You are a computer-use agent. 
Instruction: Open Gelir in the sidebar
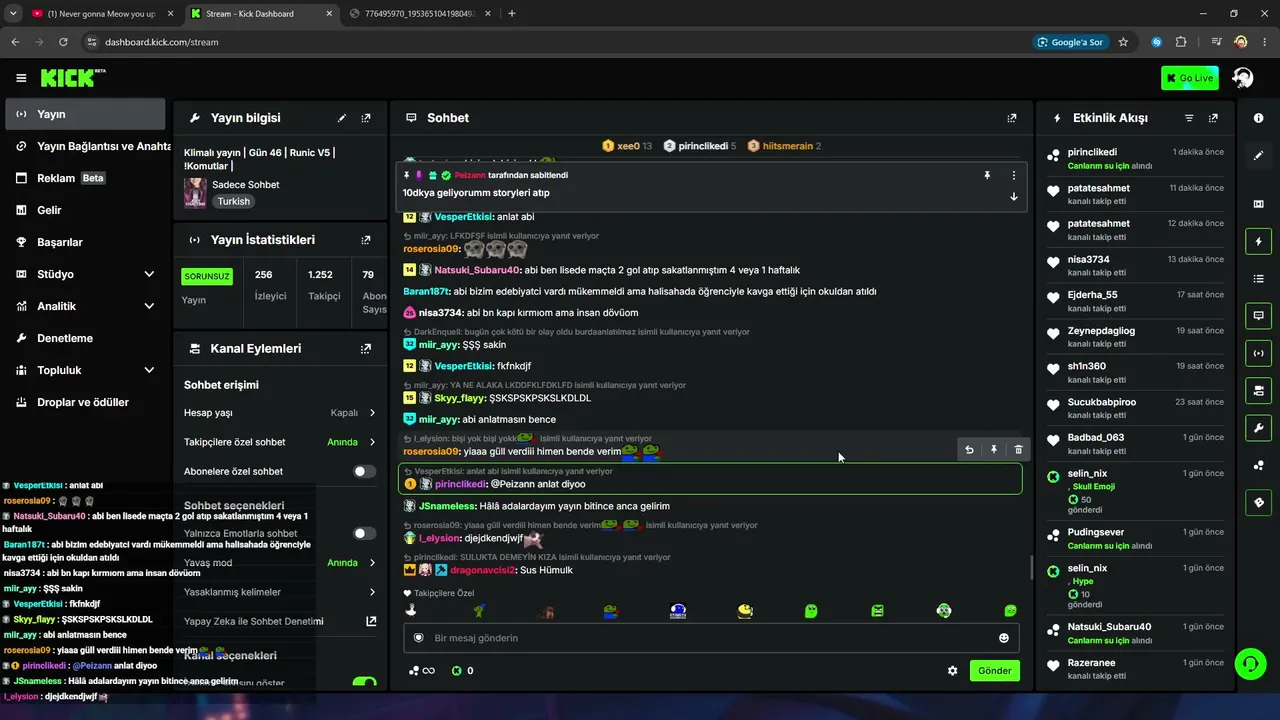[x=86, y=210]
